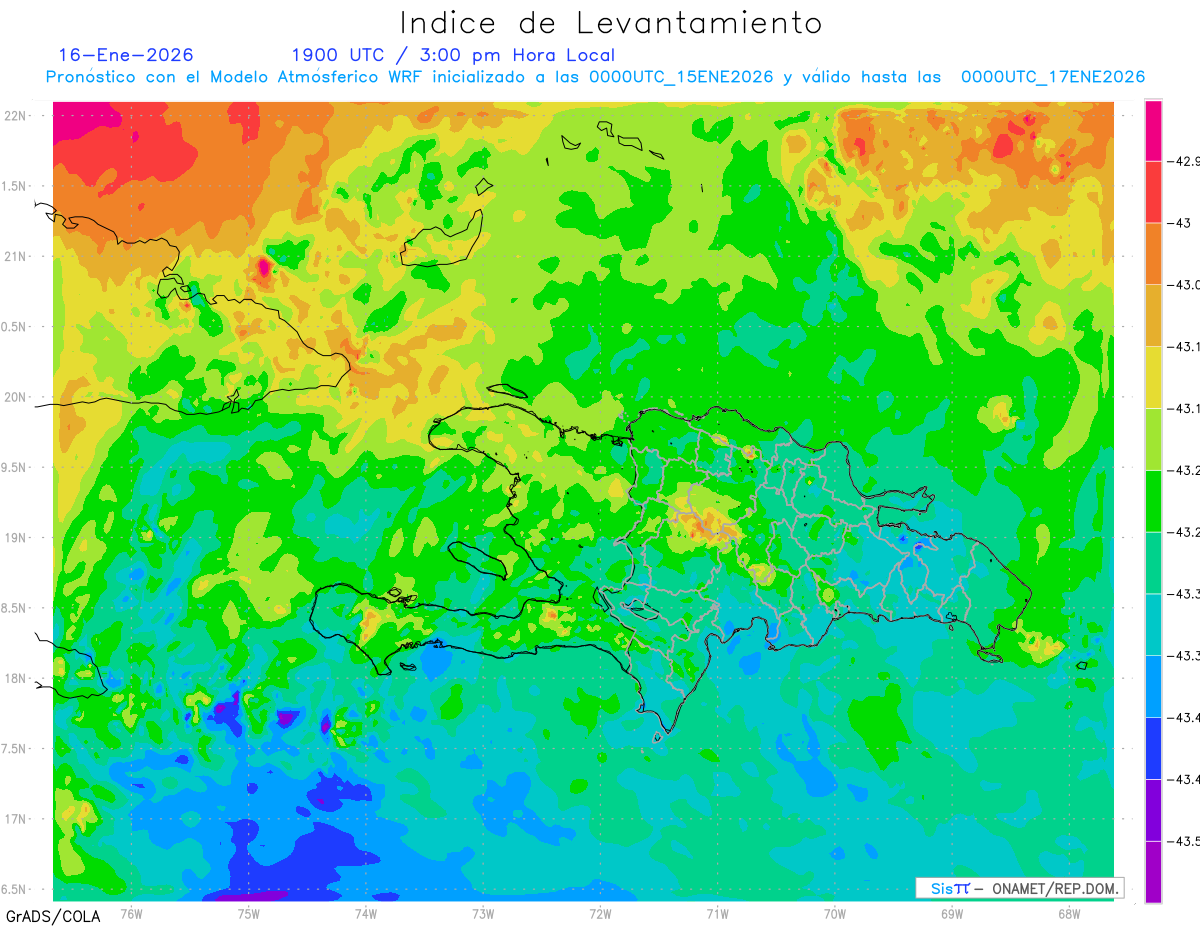Click the 'GrADS/COLA' credit text

53,916
